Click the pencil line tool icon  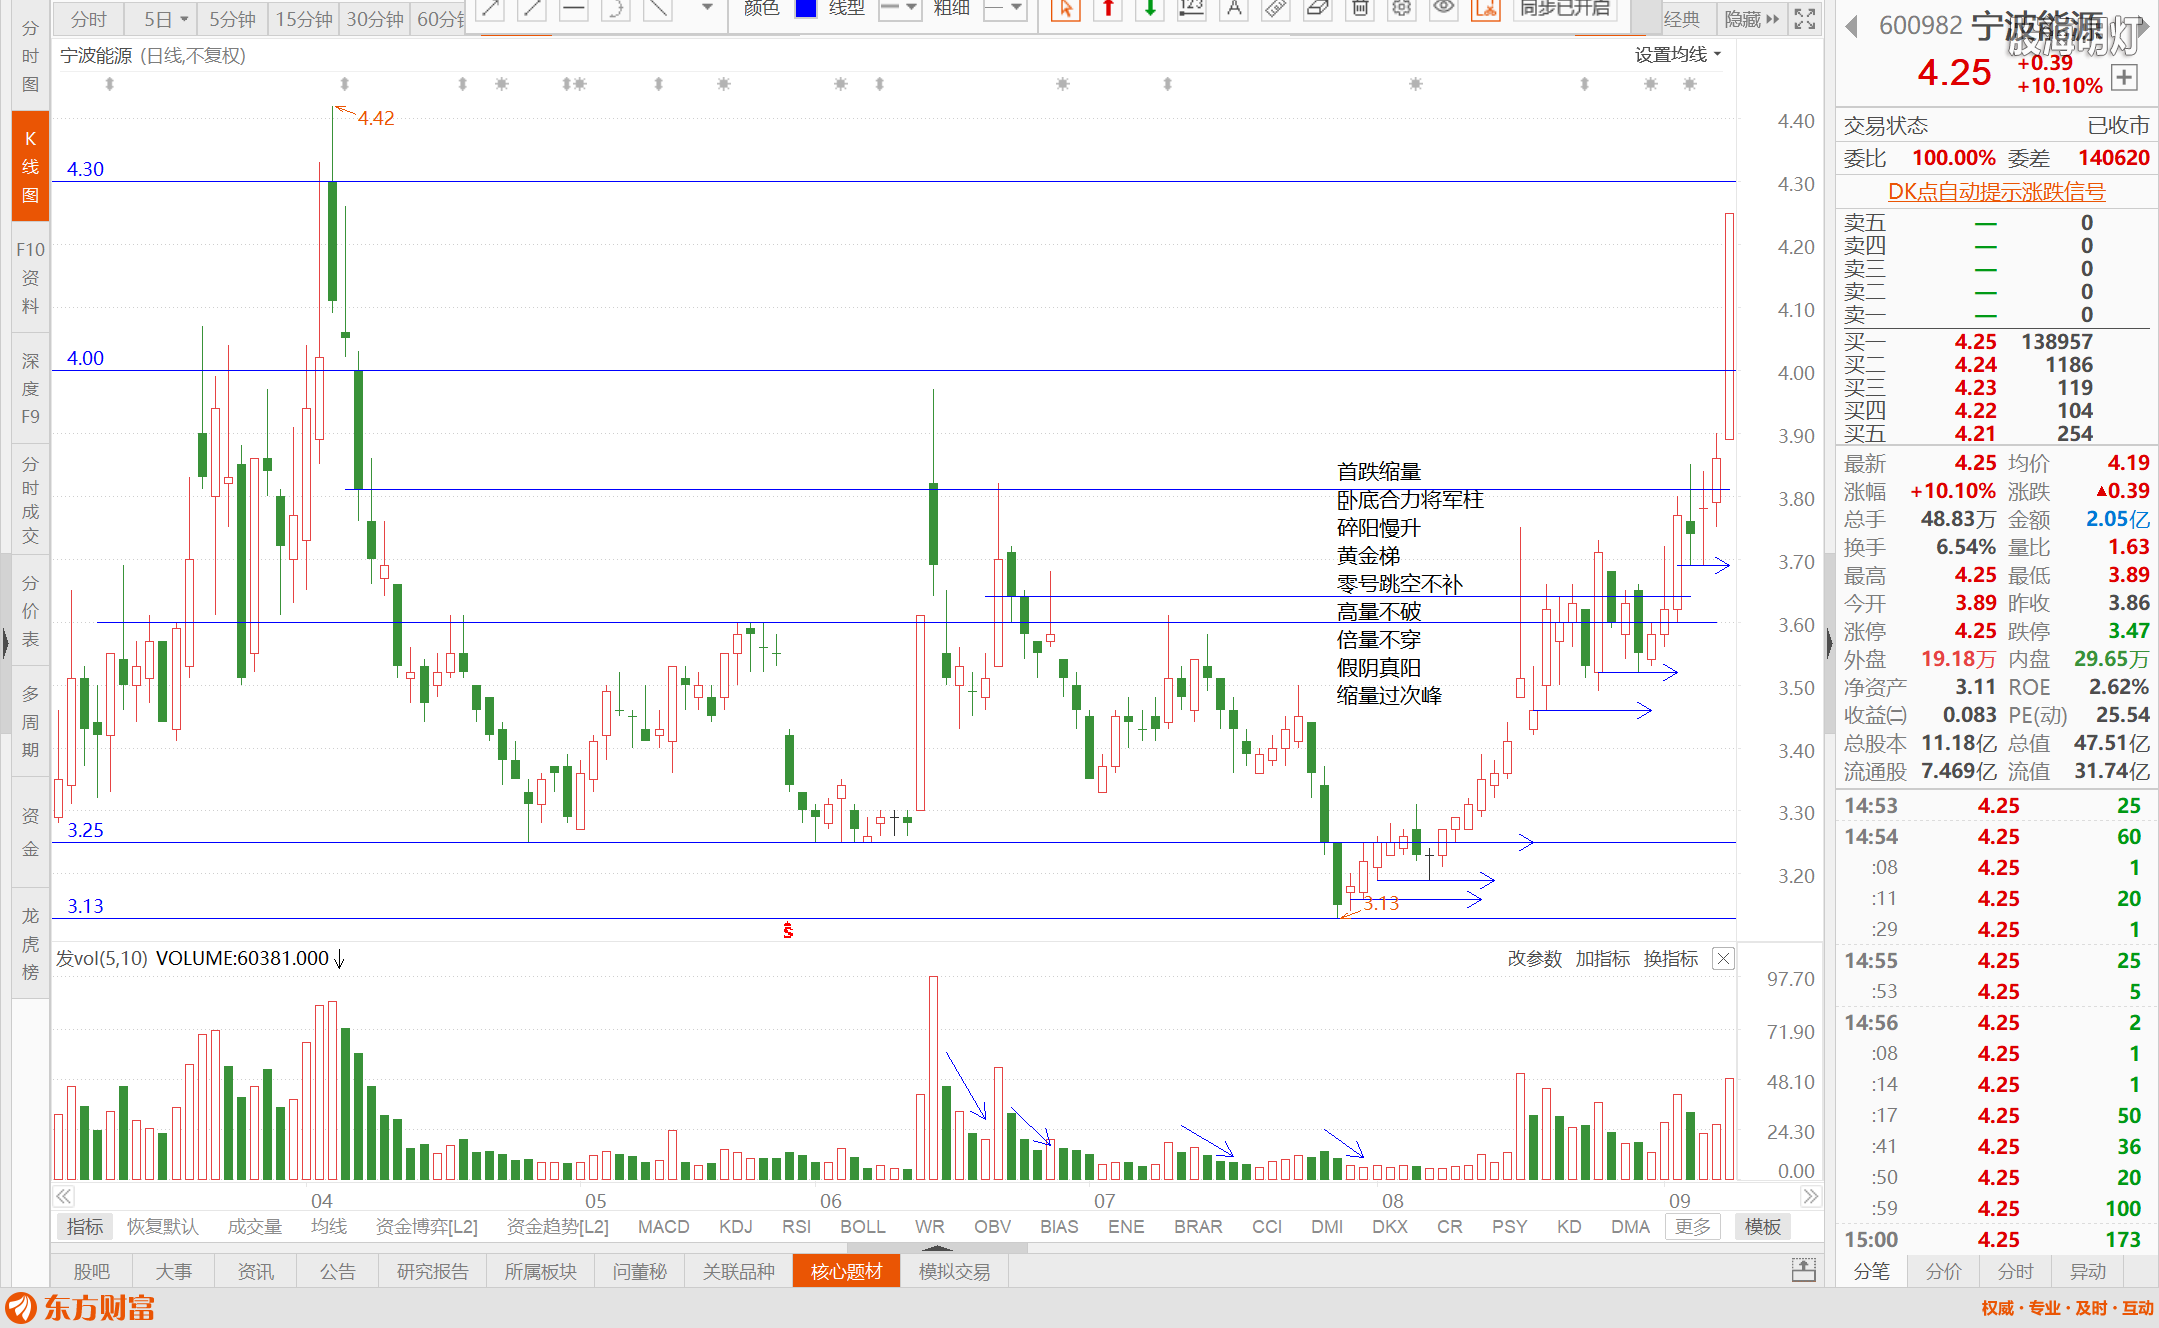pyautogui.click(x=532, y=10)
